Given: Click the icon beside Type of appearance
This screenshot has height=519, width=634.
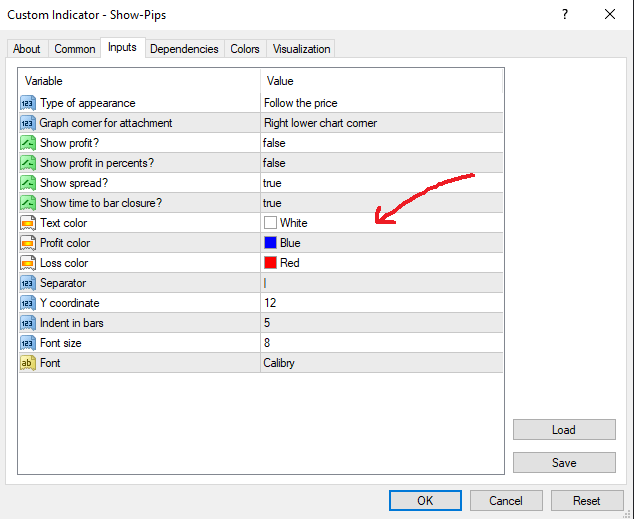Looking at the screenshot, I should (28, 103).
